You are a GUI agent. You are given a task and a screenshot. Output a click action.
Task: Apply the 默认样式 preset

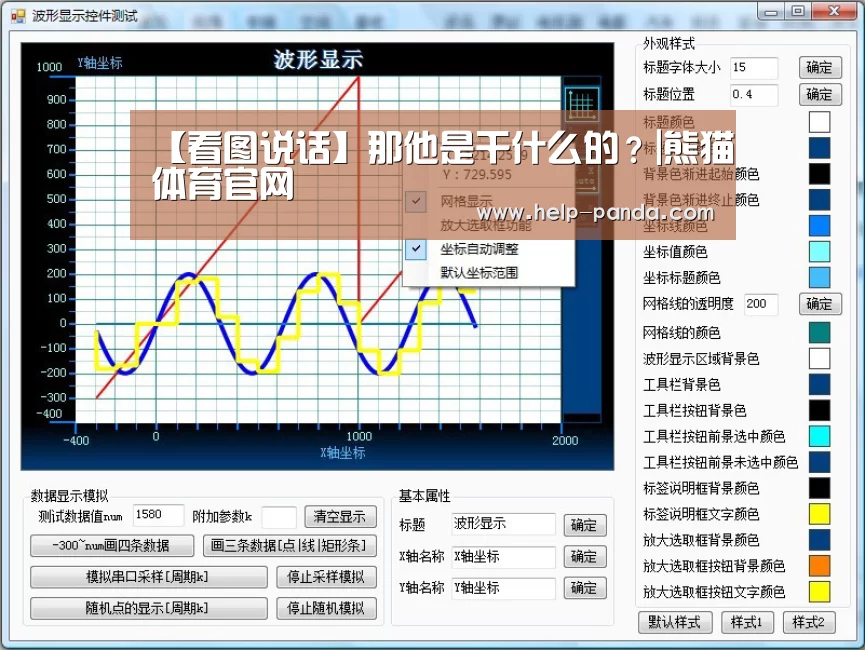click(x=675, y=622)
